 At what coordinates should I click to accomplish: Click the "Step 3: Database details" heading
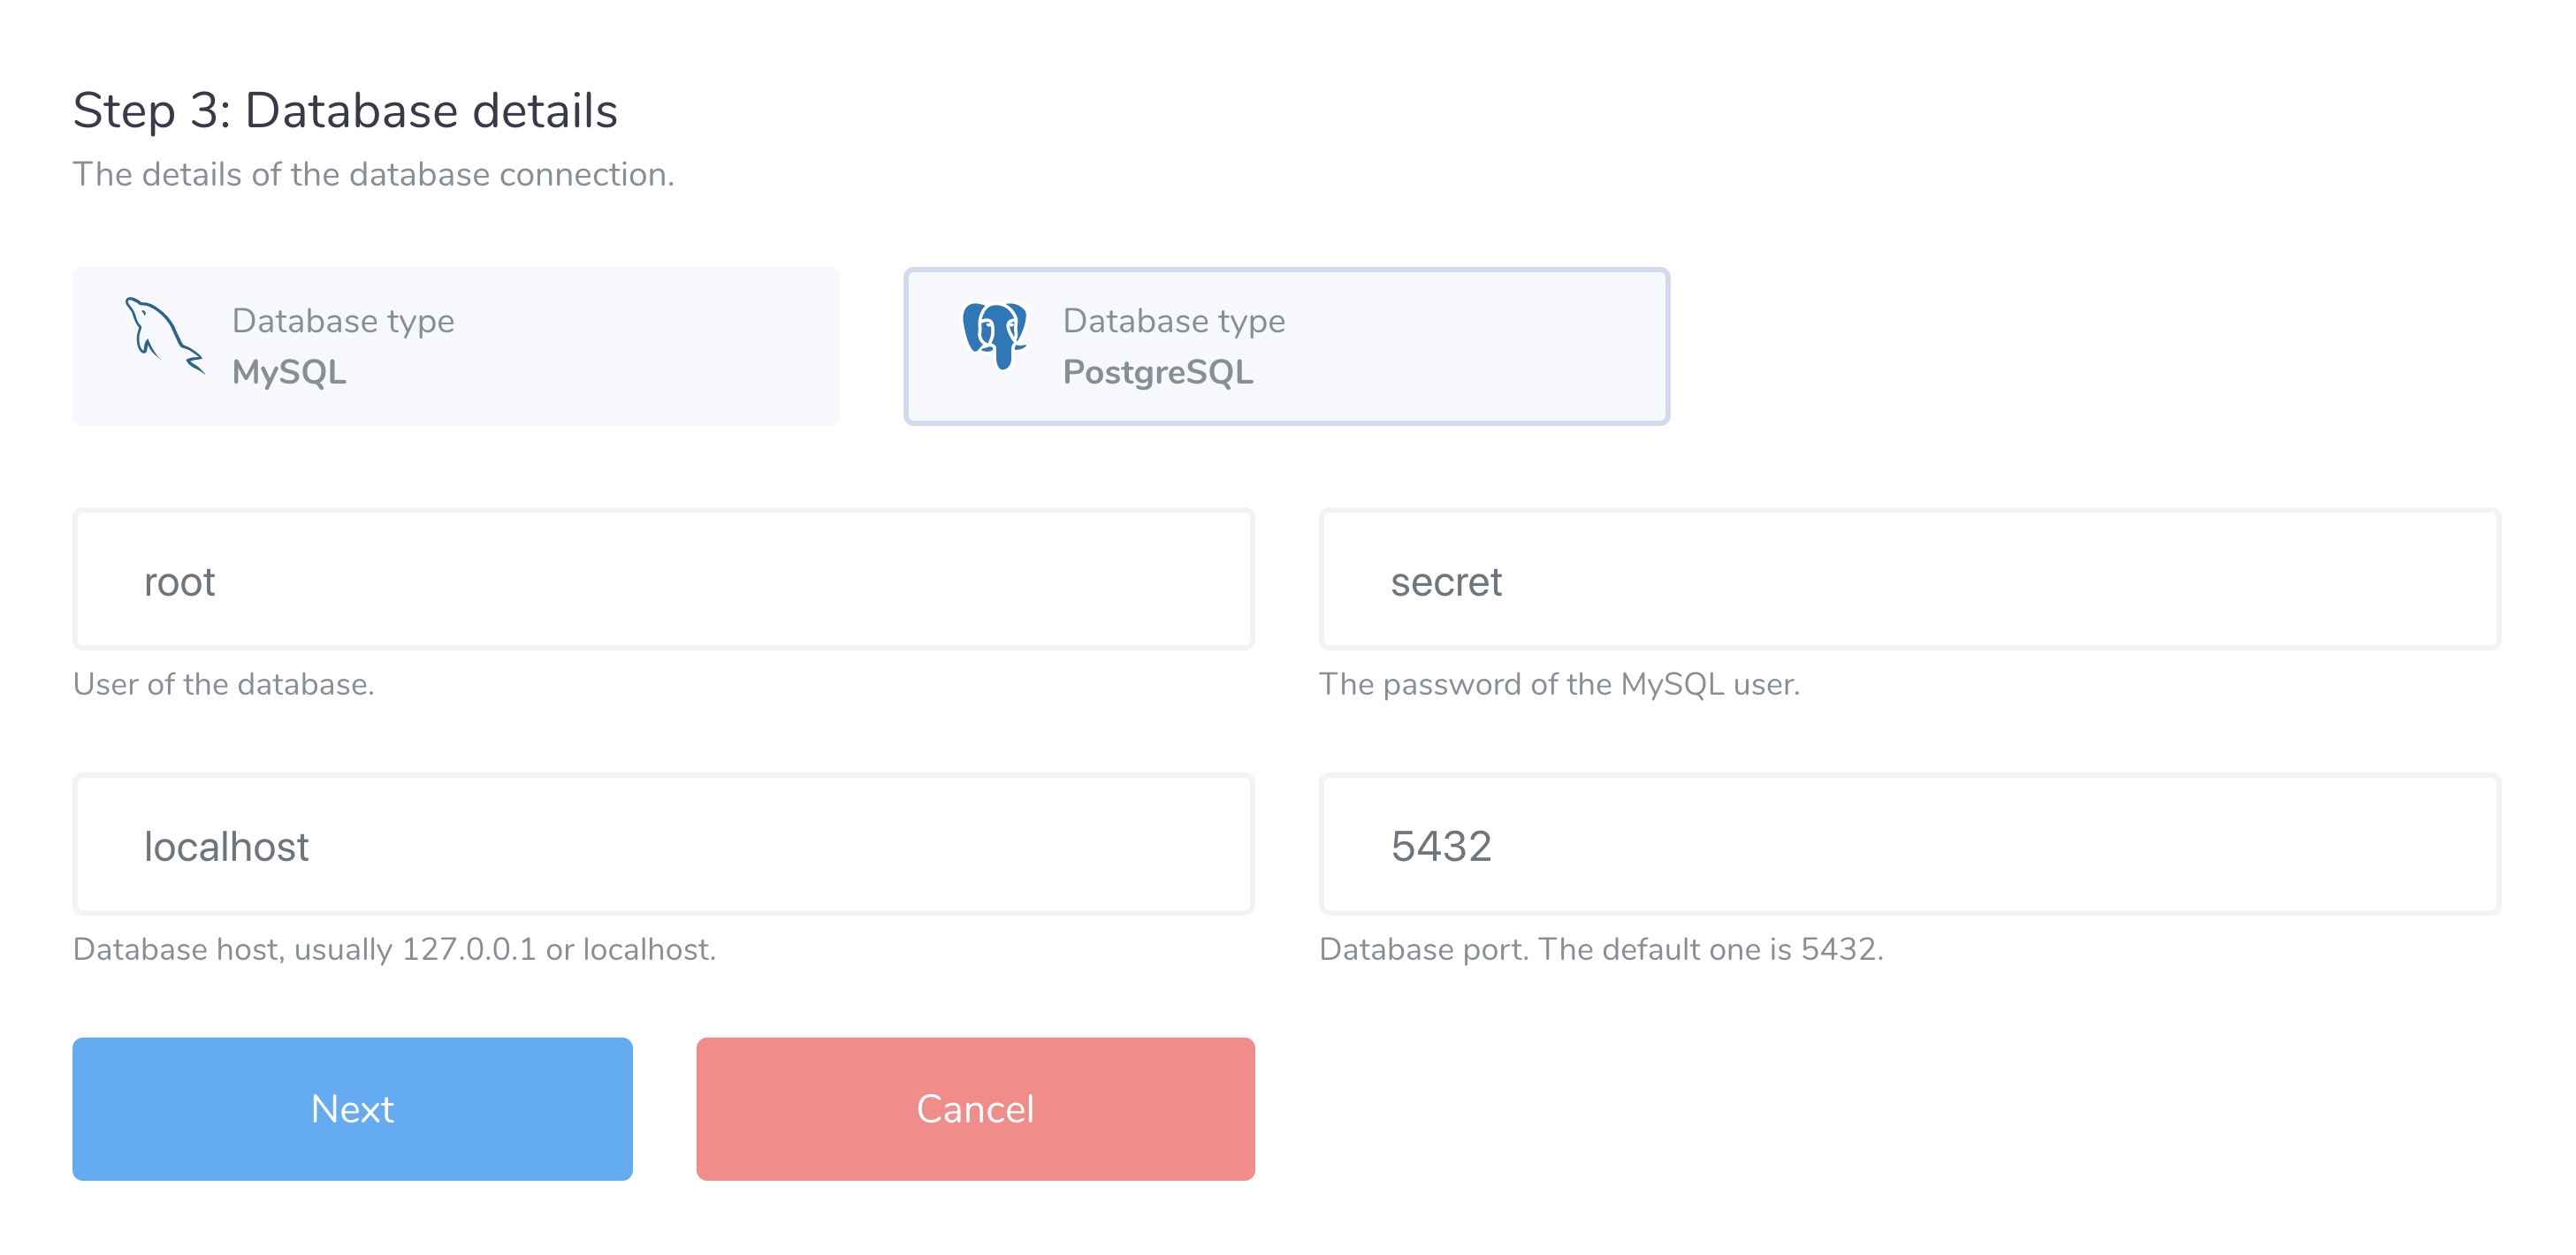[x=345, y=110]
